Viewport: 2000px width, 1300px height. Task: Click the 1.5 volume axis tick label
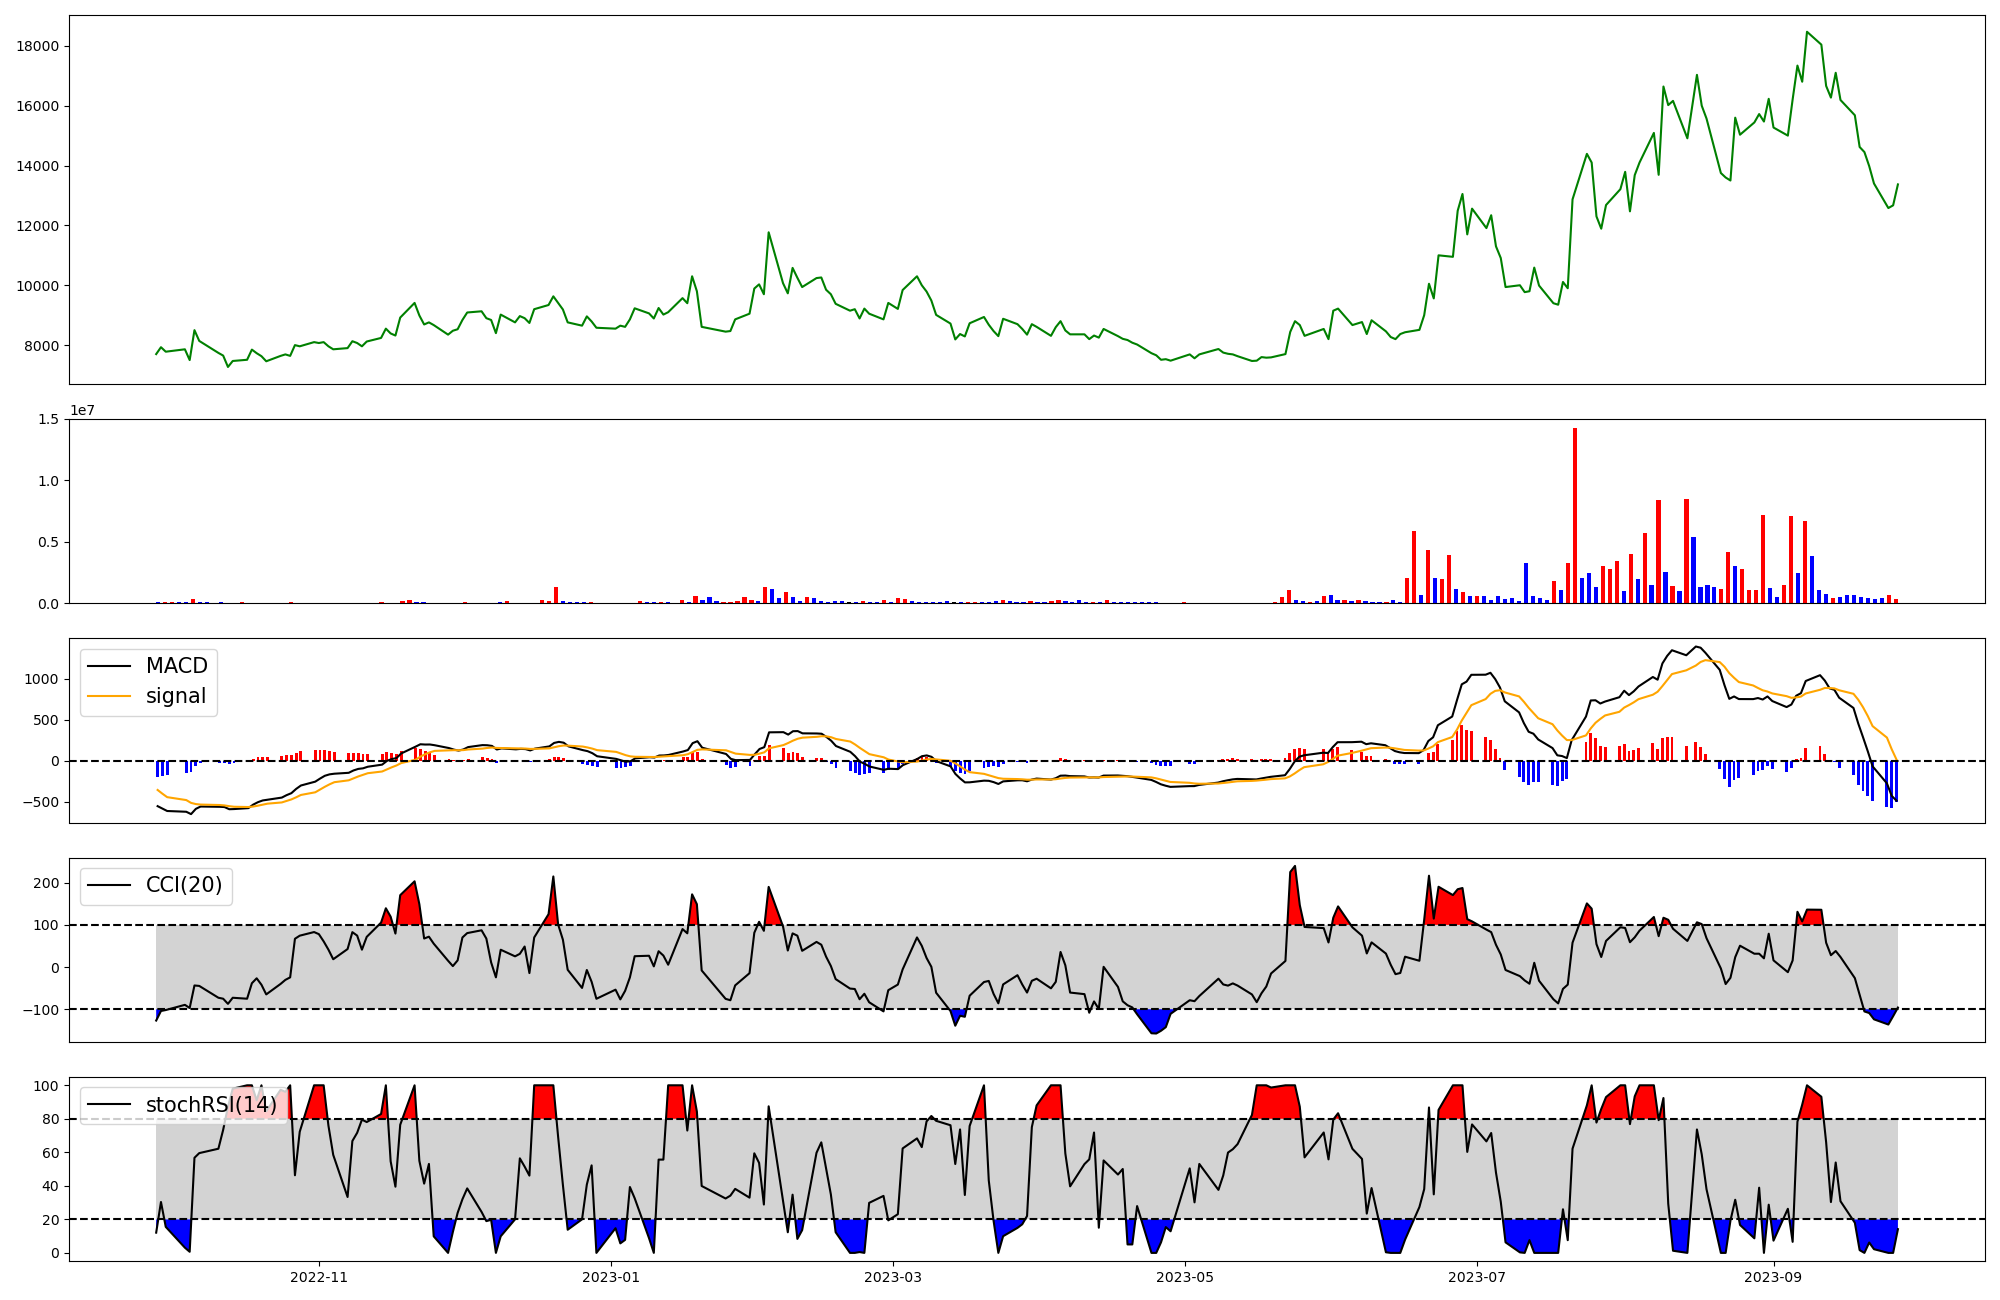point(49,419)
